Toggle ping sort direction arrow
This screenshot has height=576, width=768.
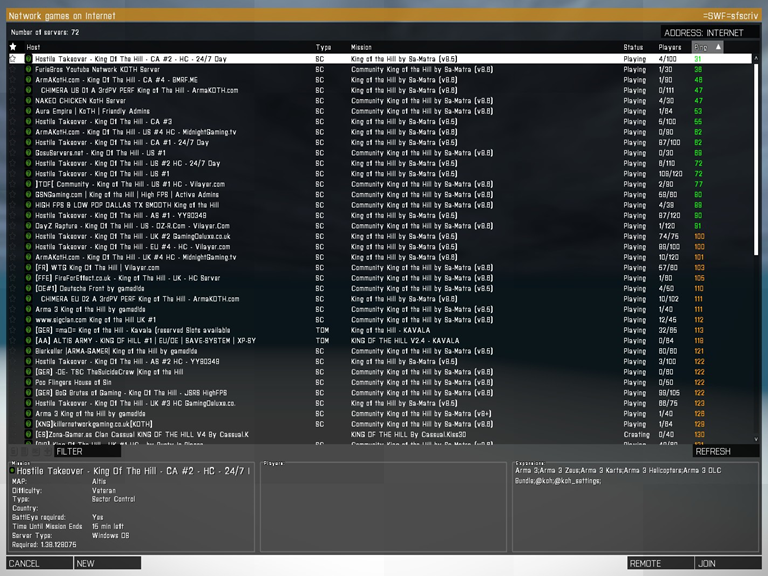click(718, 47)
